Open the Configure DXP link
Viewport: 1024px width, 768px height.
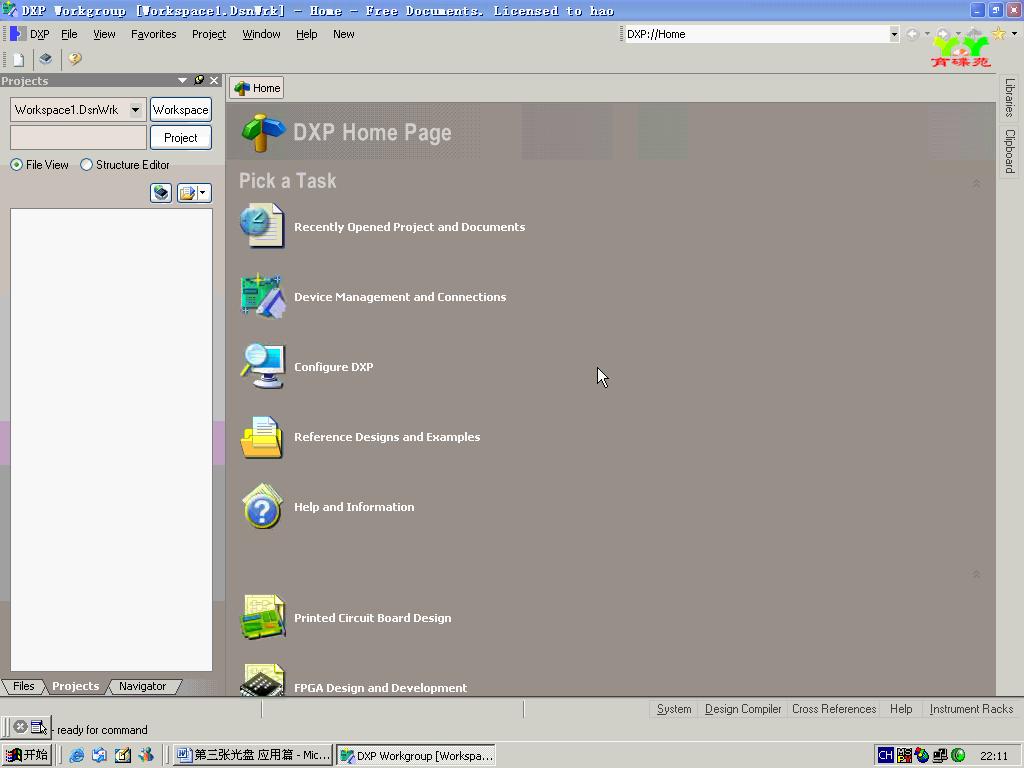tap(334, 367)
